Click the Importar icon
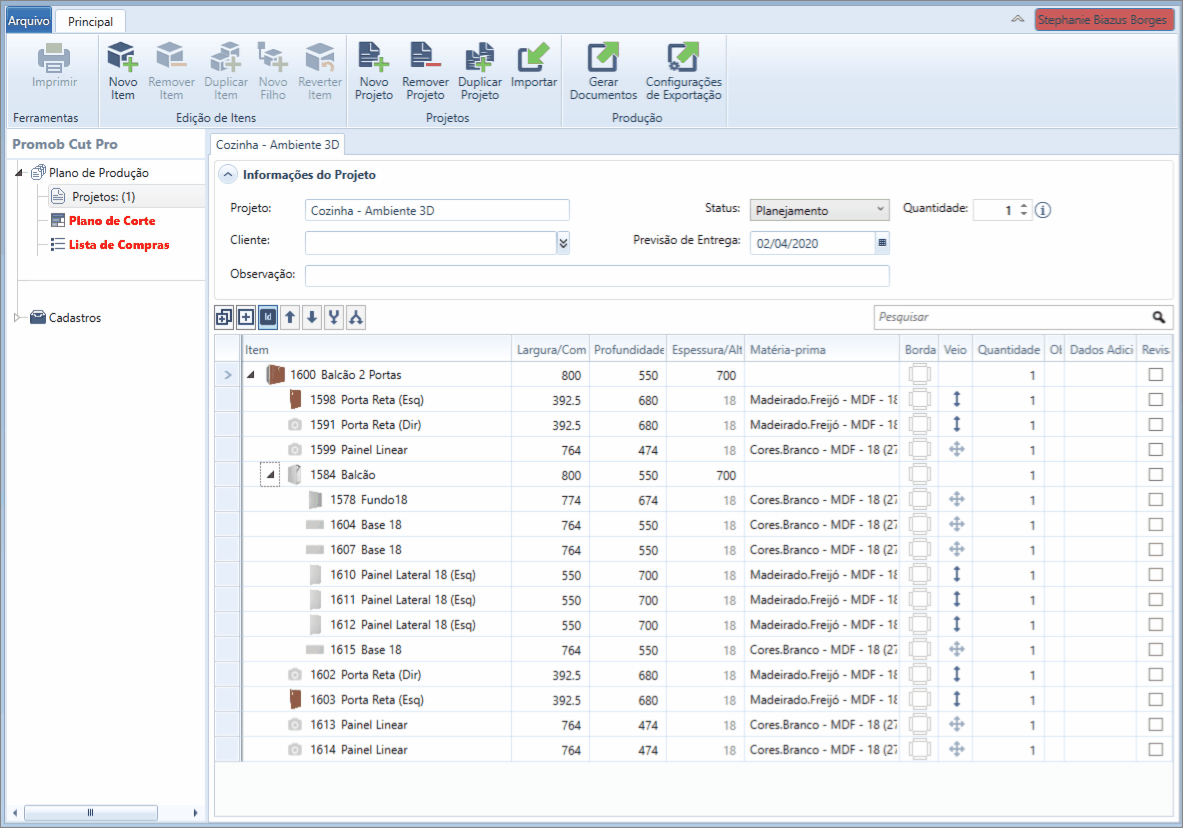Viewport: 1183px width, 828px height. (533, 57)
